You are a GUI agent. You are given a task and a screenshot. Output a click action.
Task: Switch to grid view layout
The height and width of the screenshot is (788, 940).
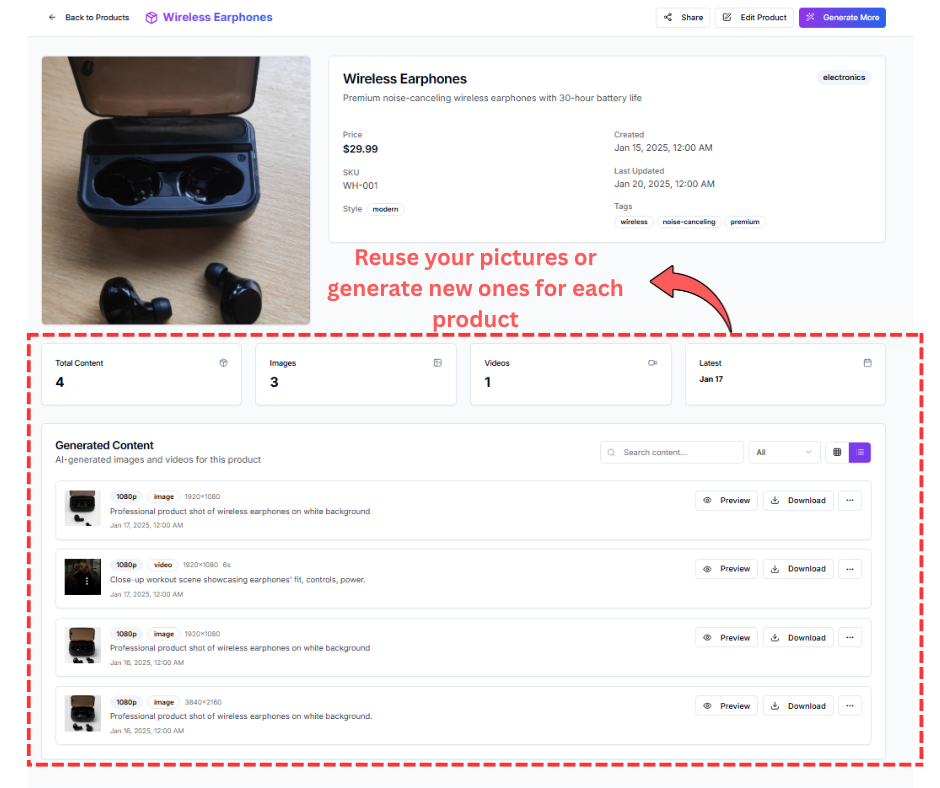pos(837,453)
